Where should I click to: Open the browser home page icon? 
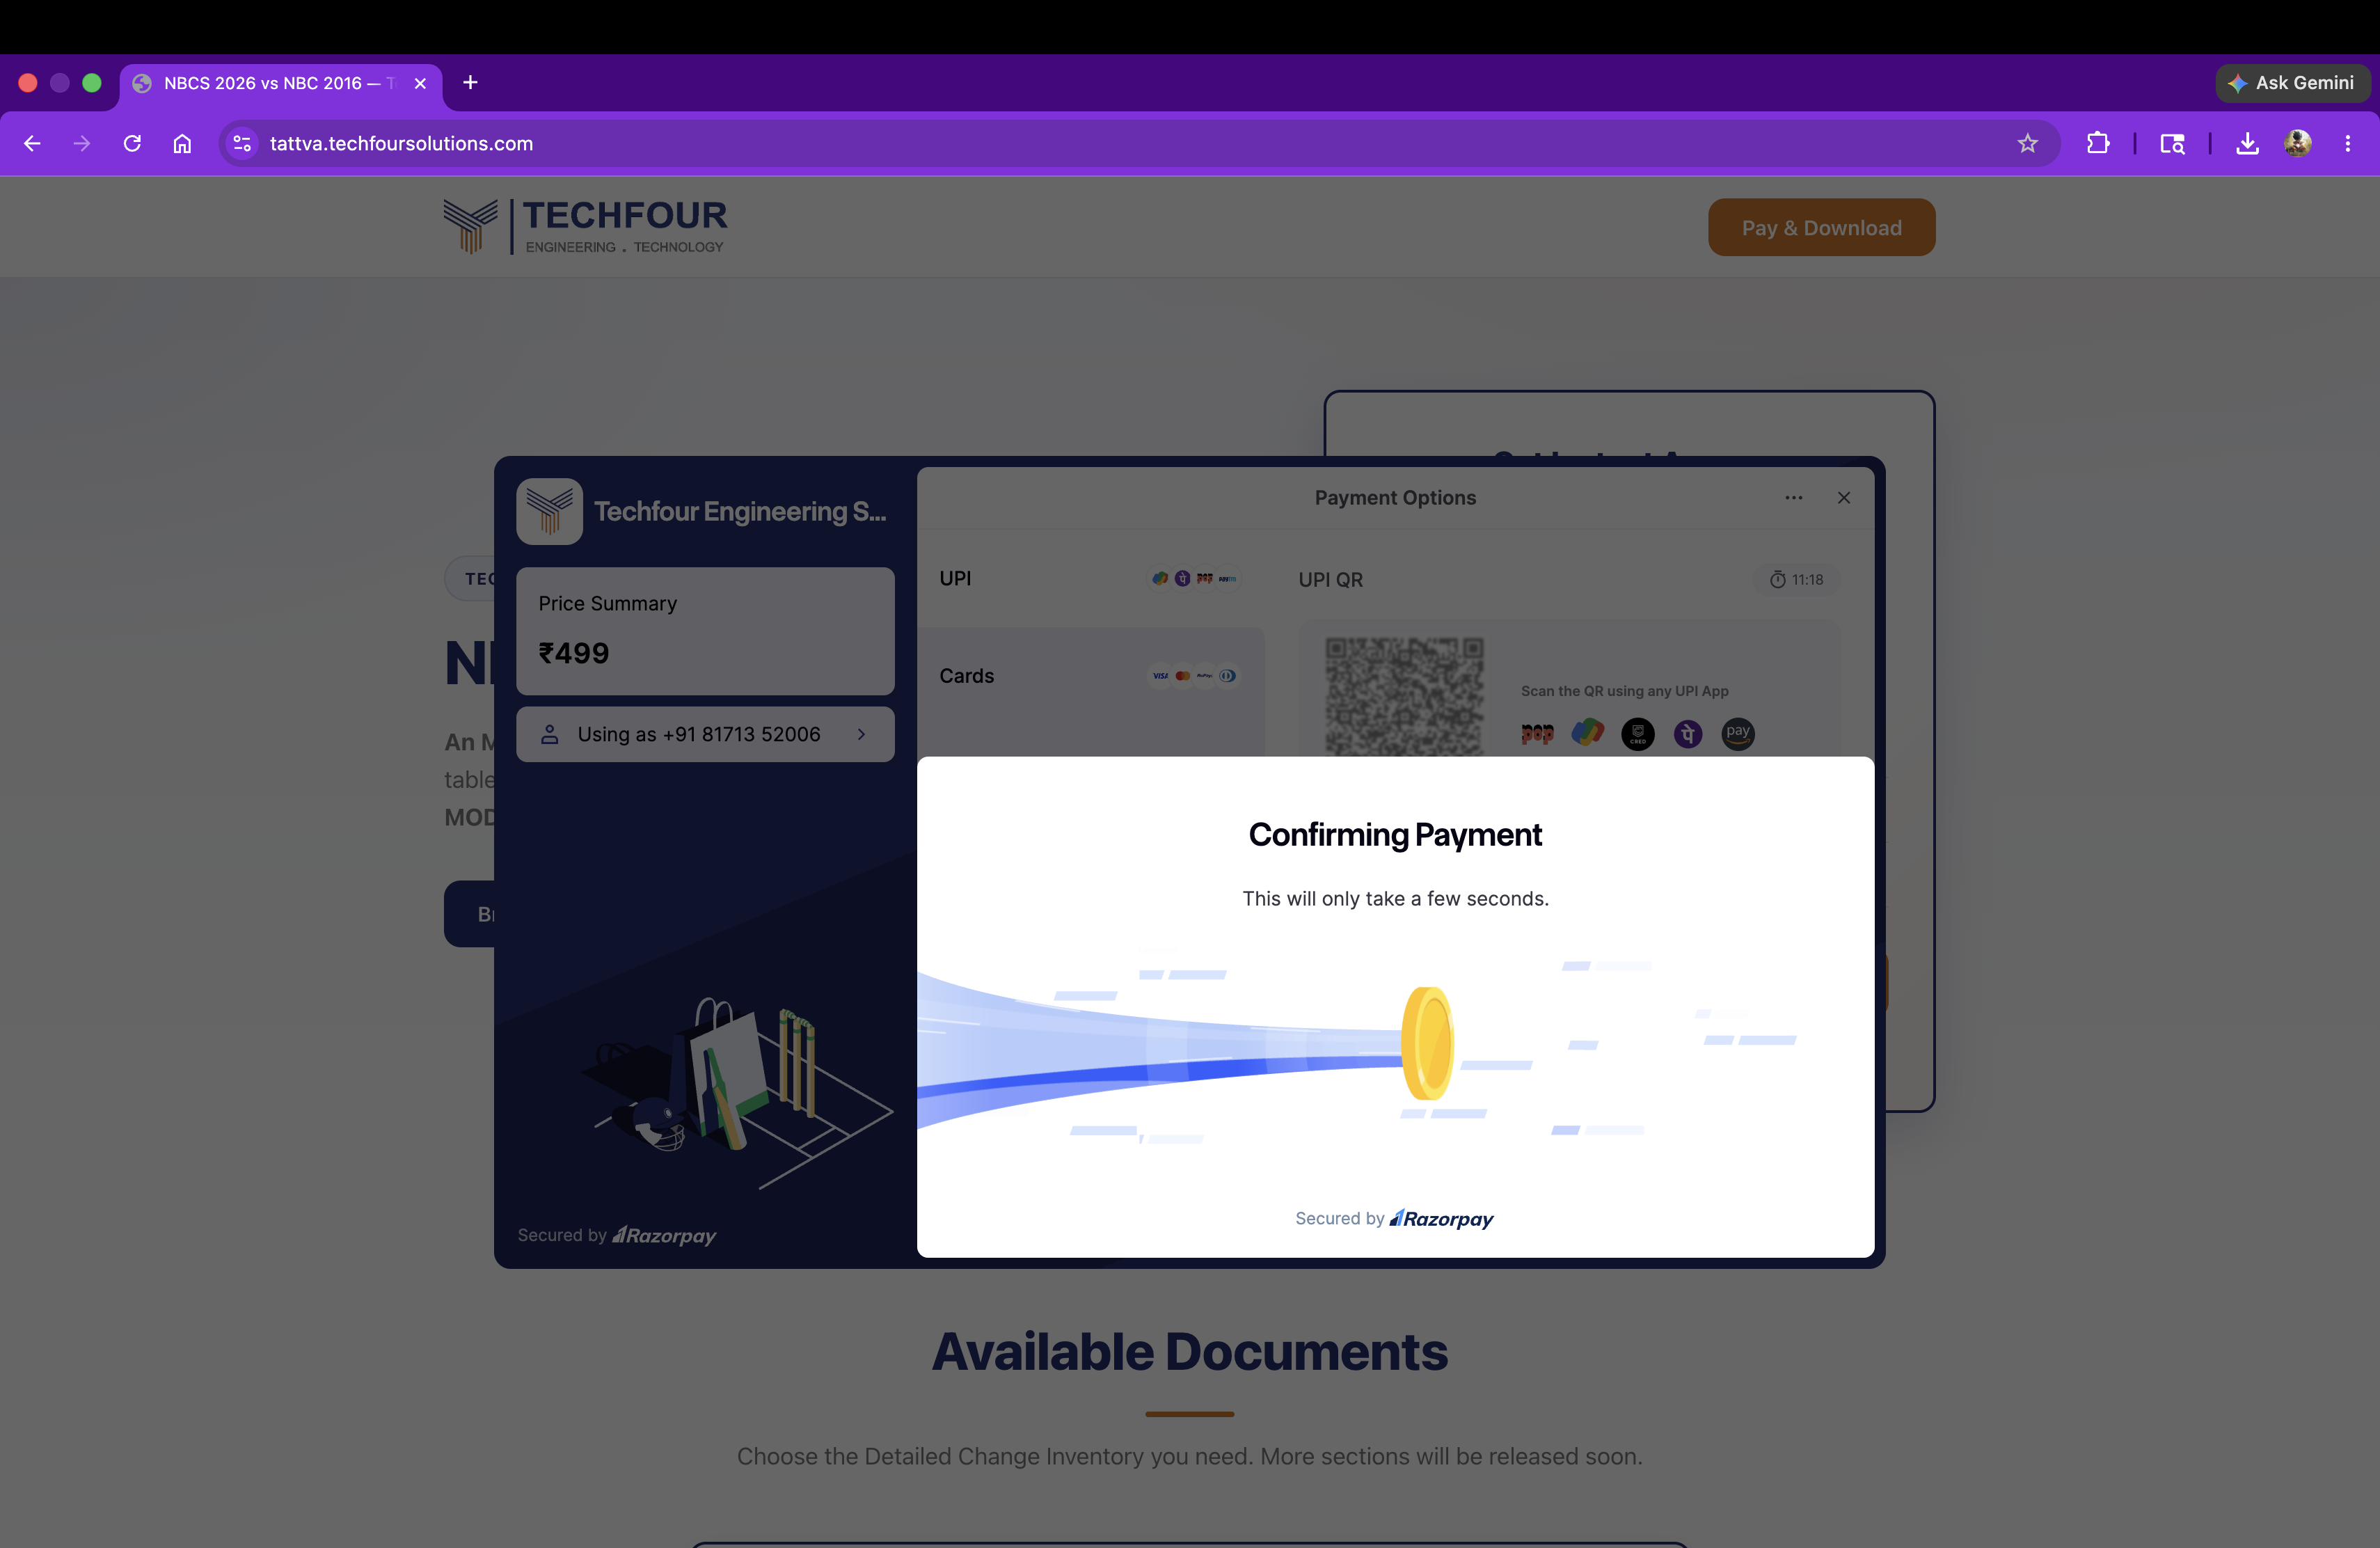(x=182, y=143)
